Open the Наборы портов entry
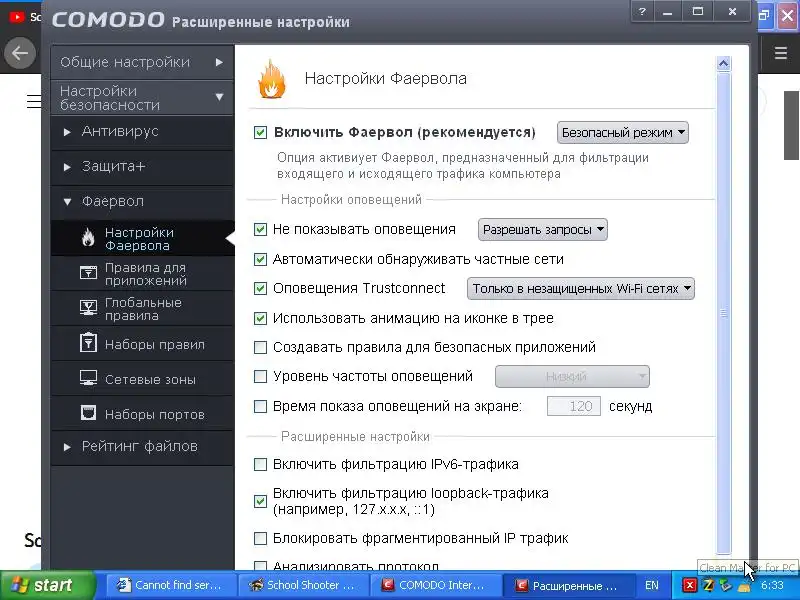The height and width of the screenshot is (600, 800). click(142, 414)
